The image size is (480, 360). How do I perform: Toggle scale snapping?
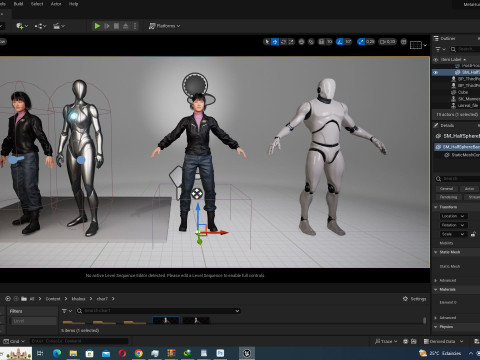coord(361,42)
